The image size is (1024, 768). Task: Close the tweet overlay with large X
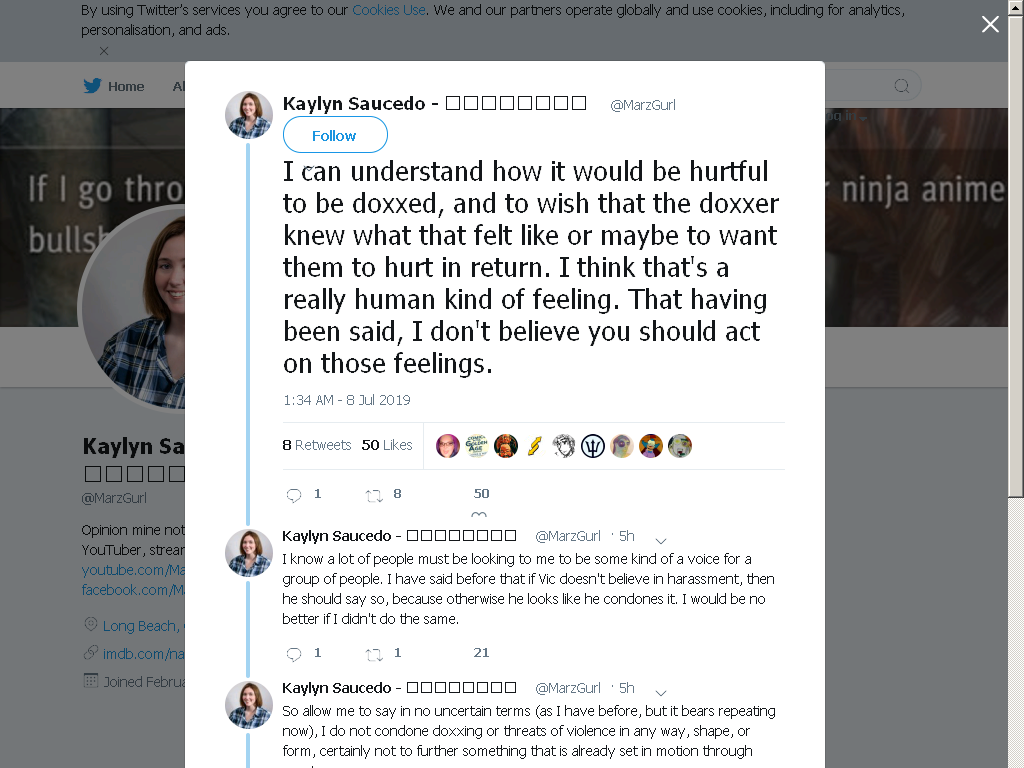coord(990,24)
